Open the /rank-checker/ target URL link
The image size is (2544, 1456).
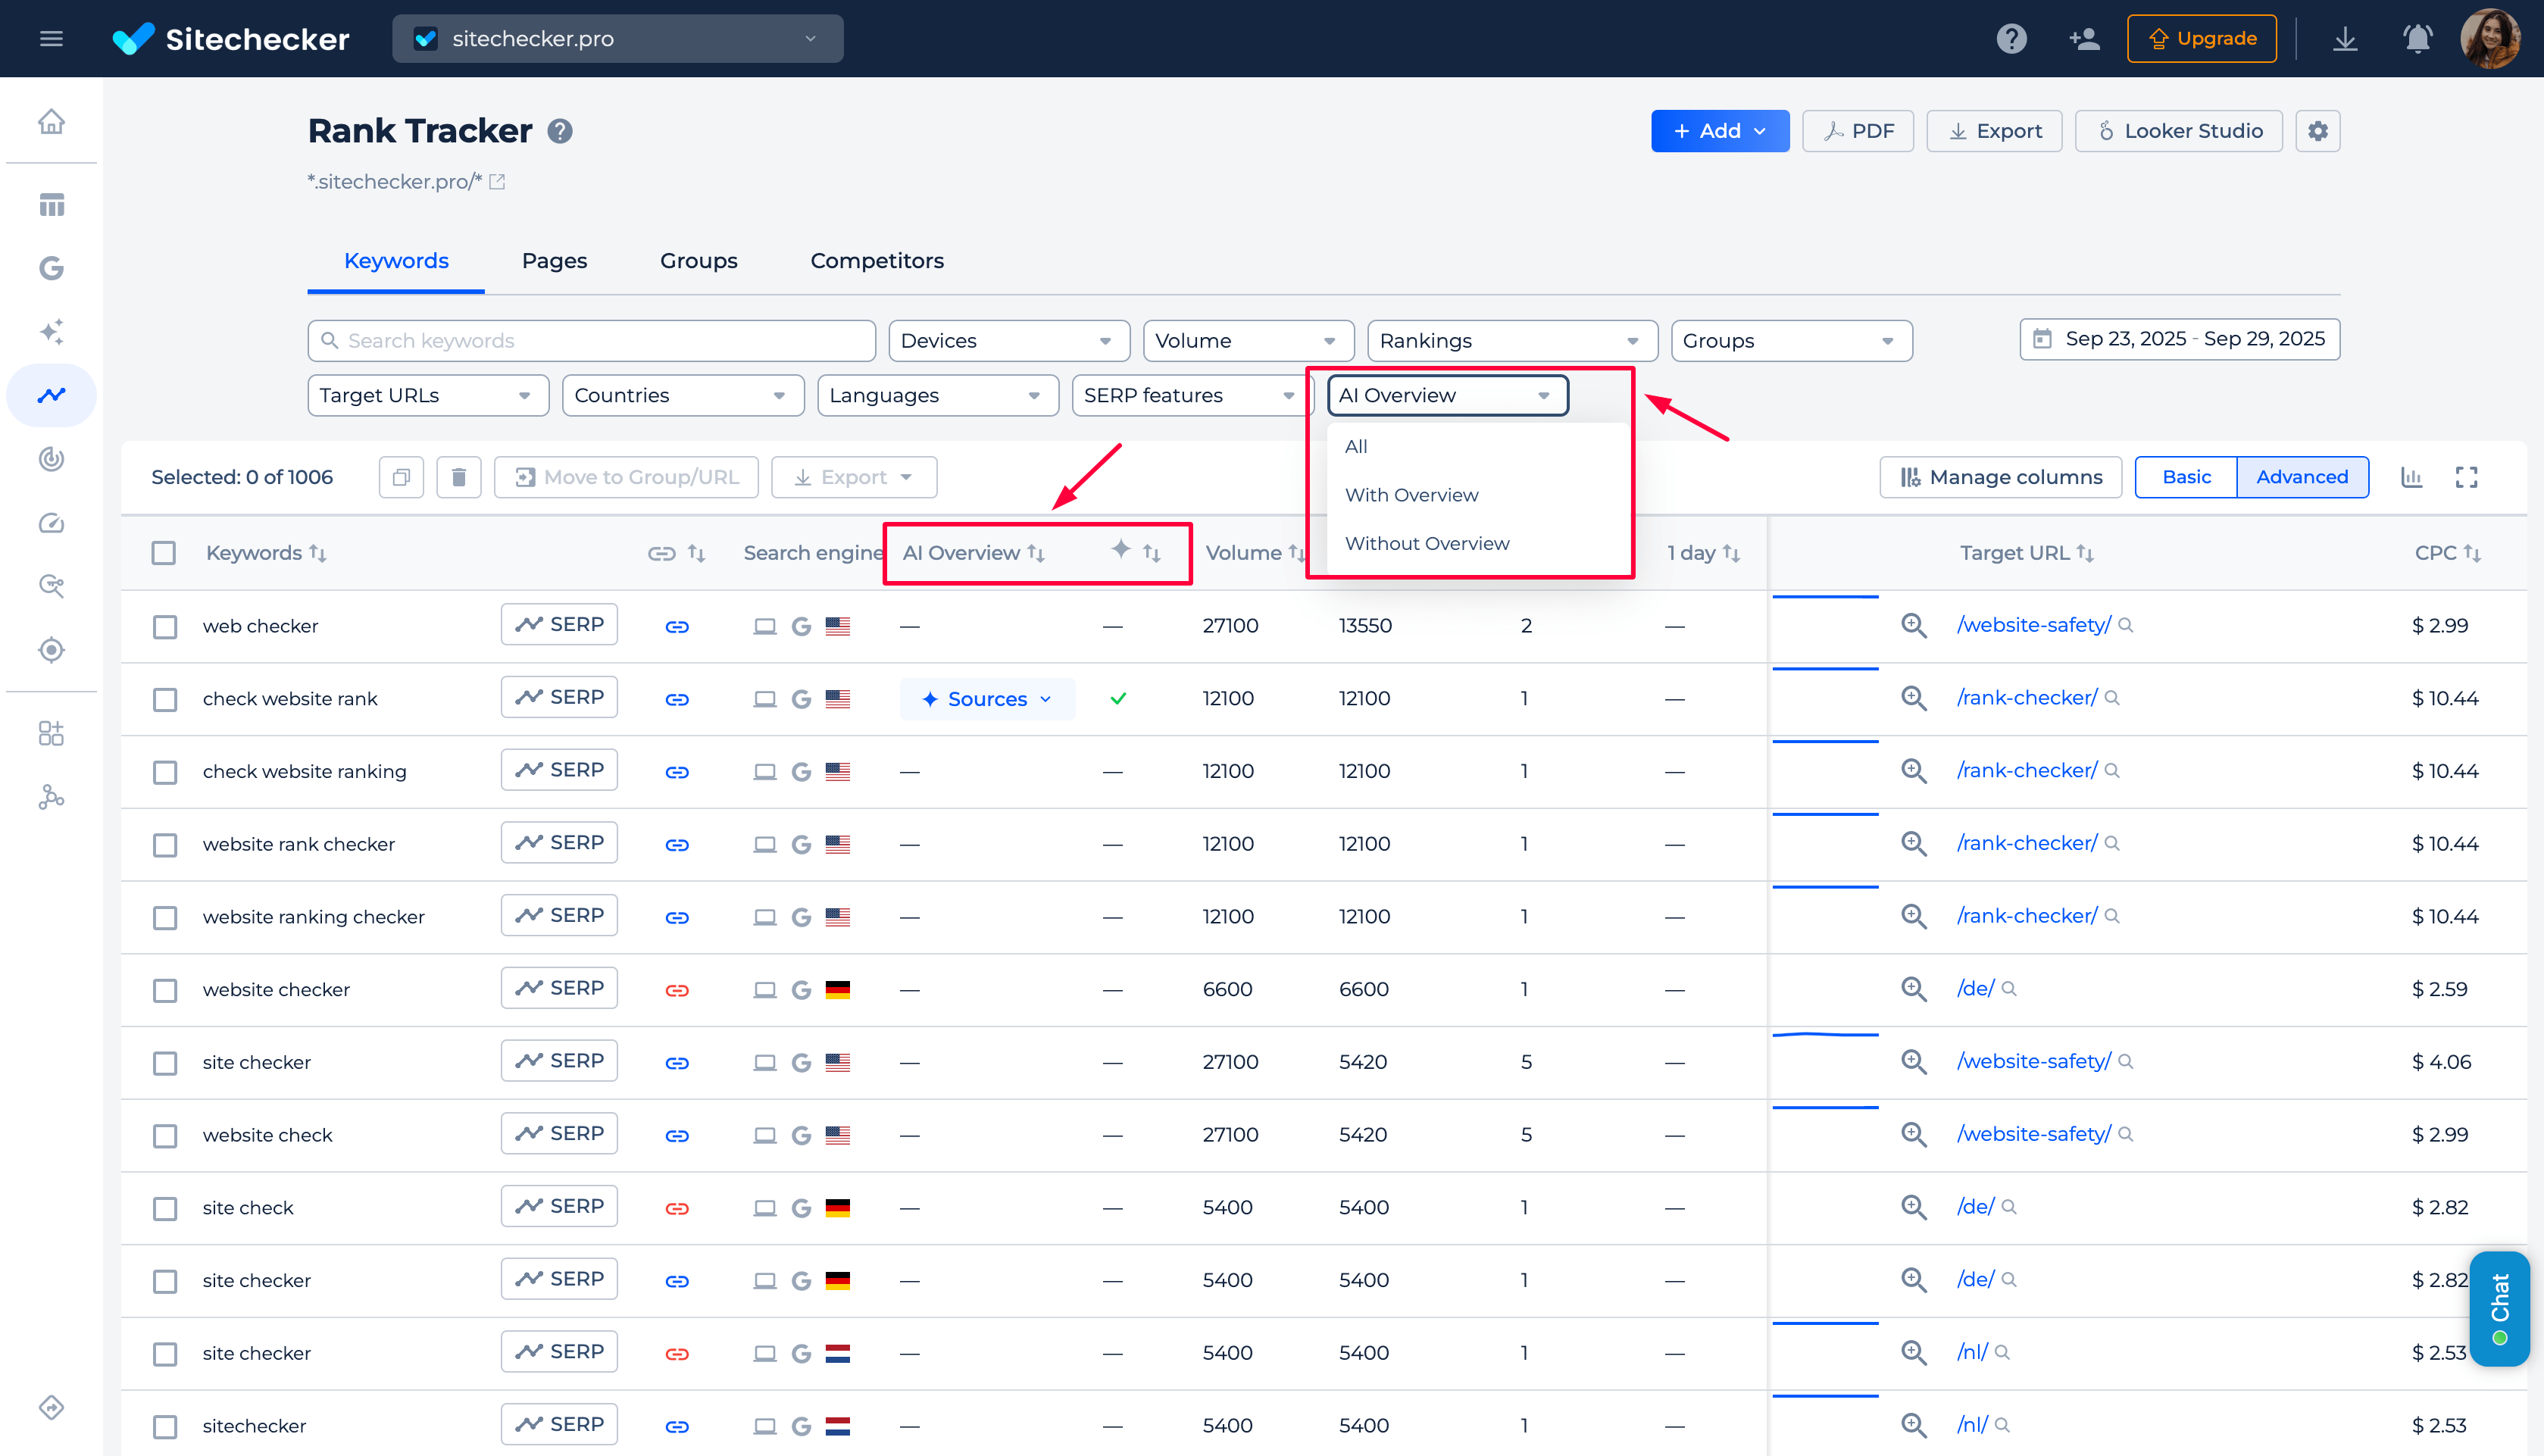point(2027,697)
